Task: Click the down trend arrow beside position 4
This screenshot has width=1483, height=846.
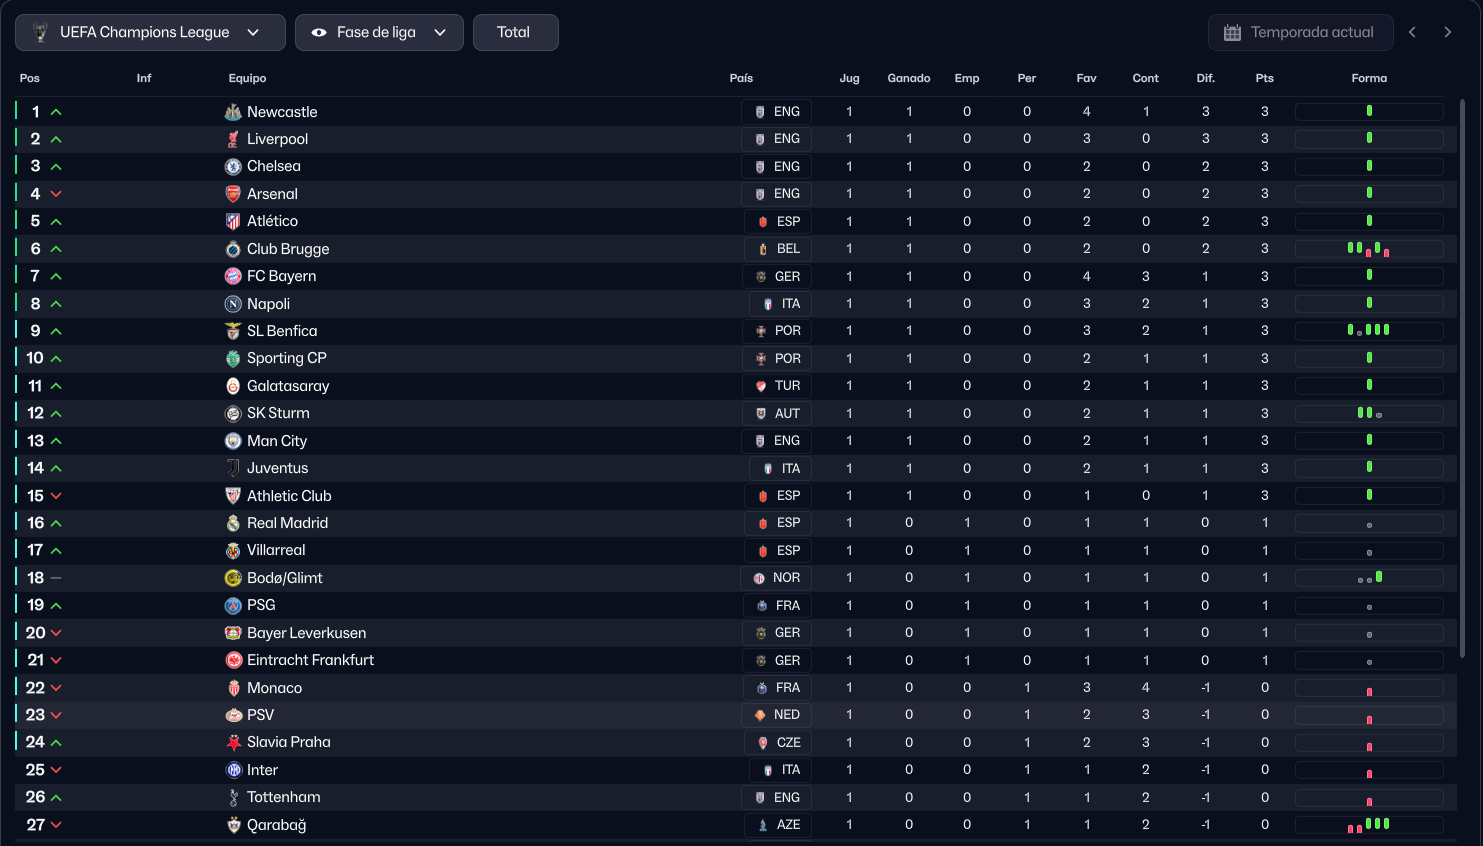Action: [56, 194]
